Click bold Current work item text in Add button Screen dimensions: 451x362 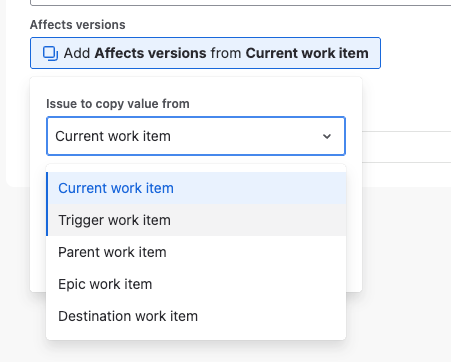pyautogui.click(x=307, y=53)
